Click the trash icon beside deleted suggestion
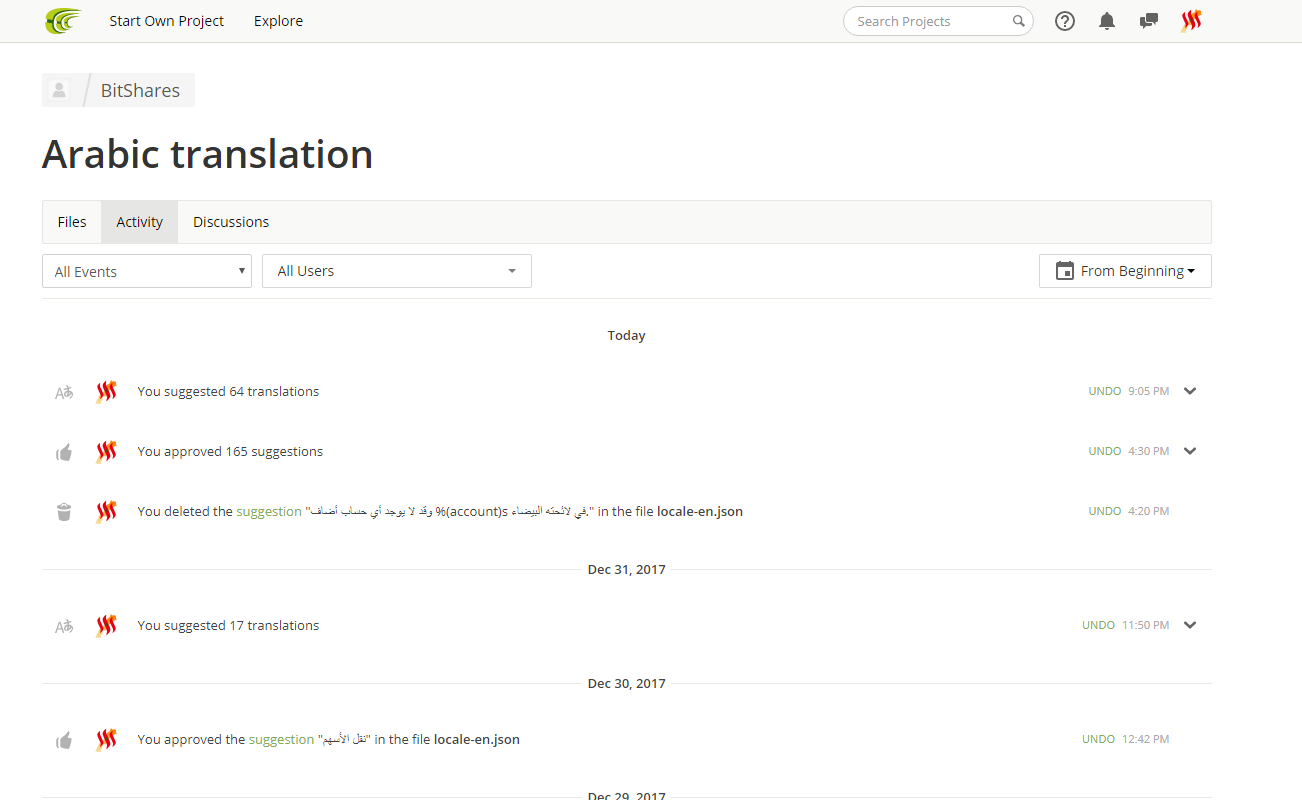This screenshot has height=800, width=1302. (x=64, y=512)
